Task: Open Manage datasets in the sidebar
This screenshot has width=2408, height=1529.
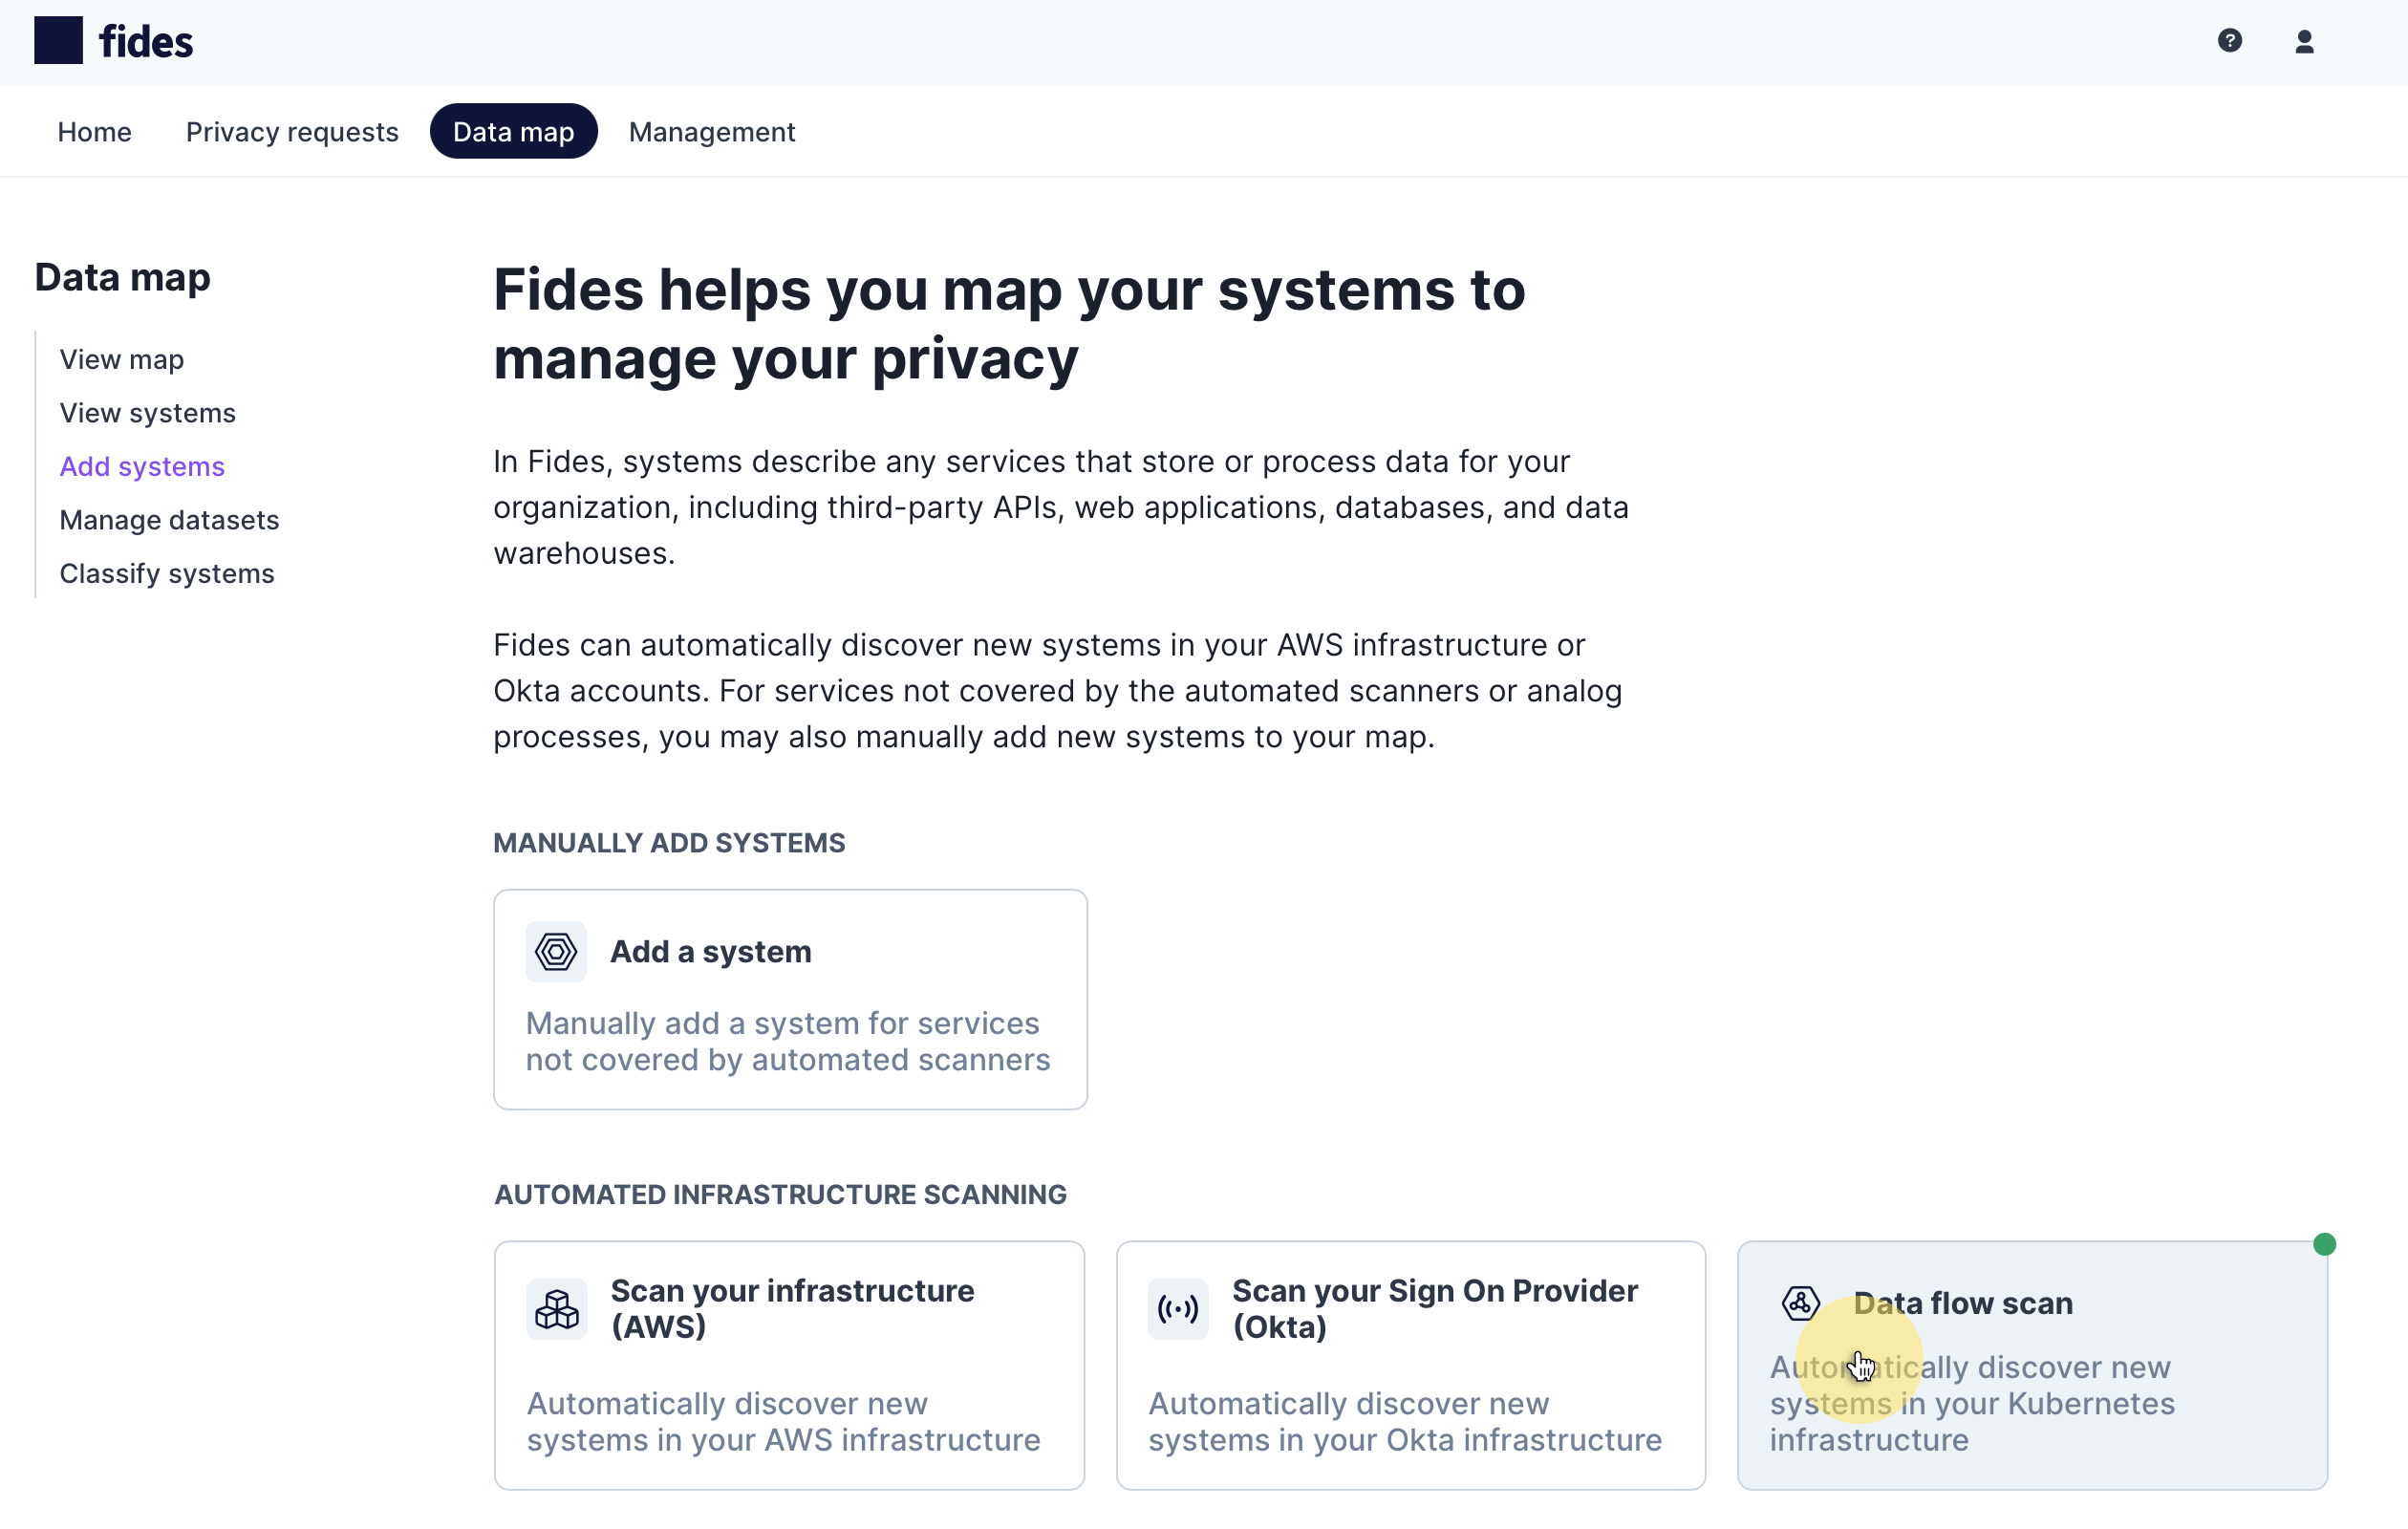Action: click(169, 520)
